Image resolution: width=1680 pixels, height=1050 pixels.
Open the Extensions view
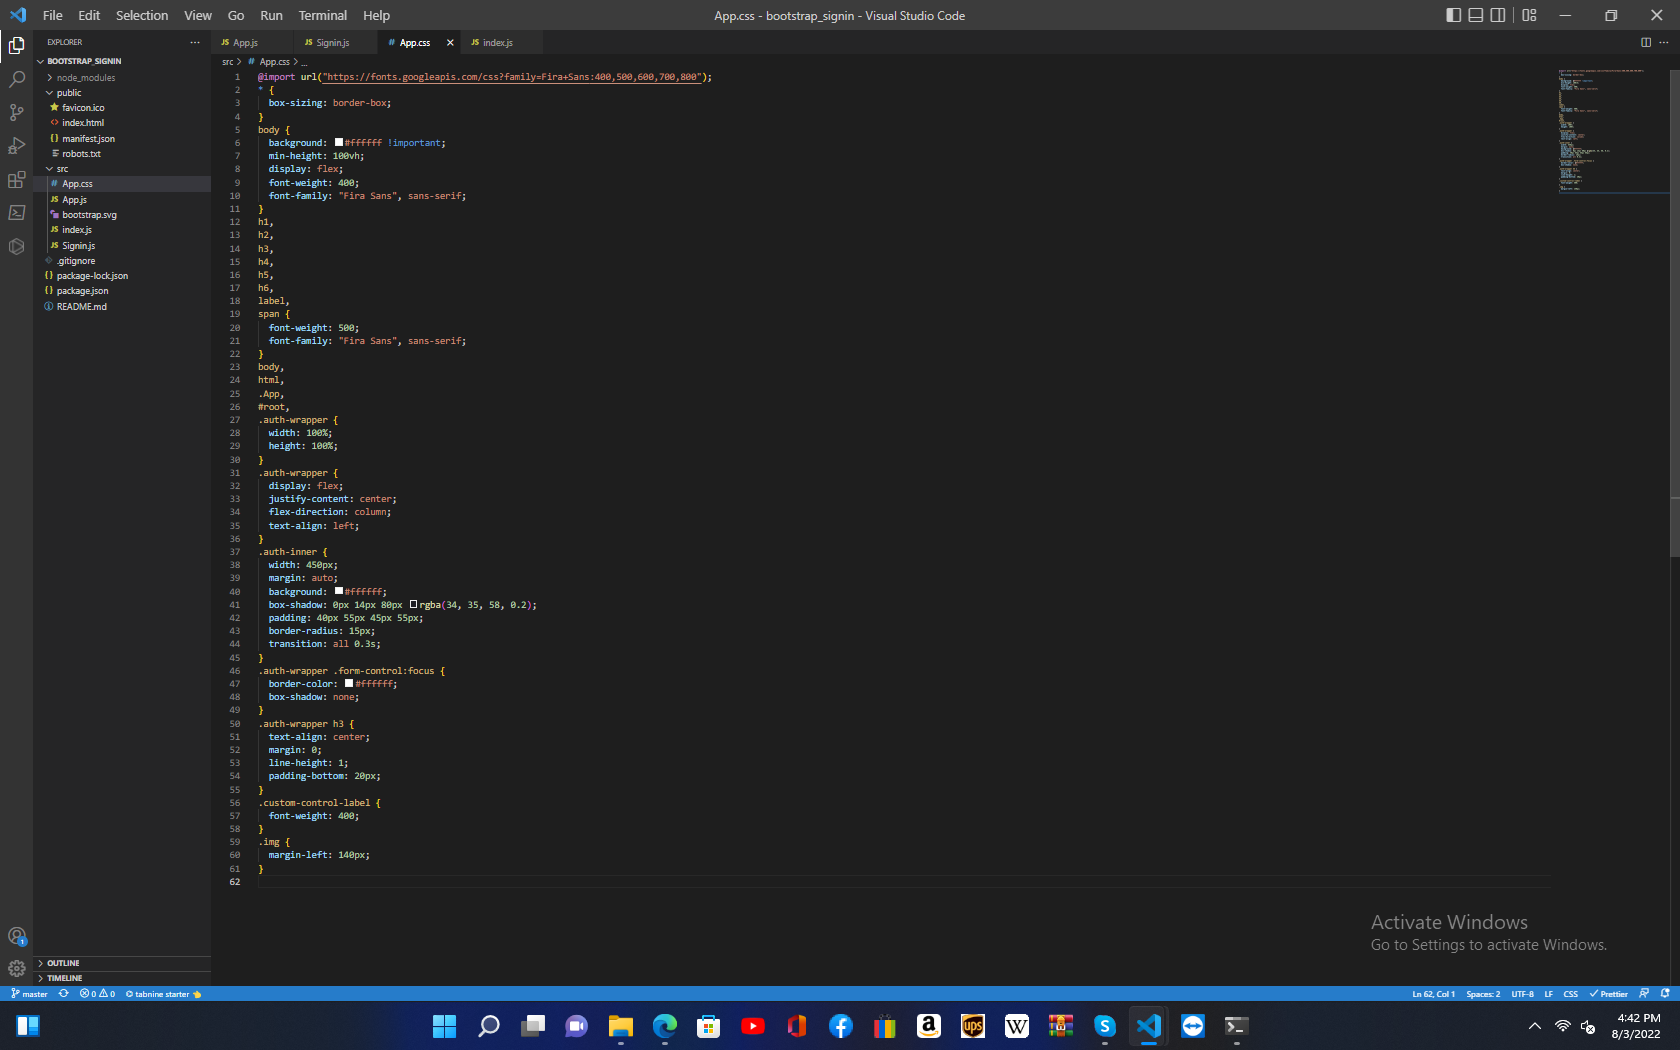pos(16,179)
